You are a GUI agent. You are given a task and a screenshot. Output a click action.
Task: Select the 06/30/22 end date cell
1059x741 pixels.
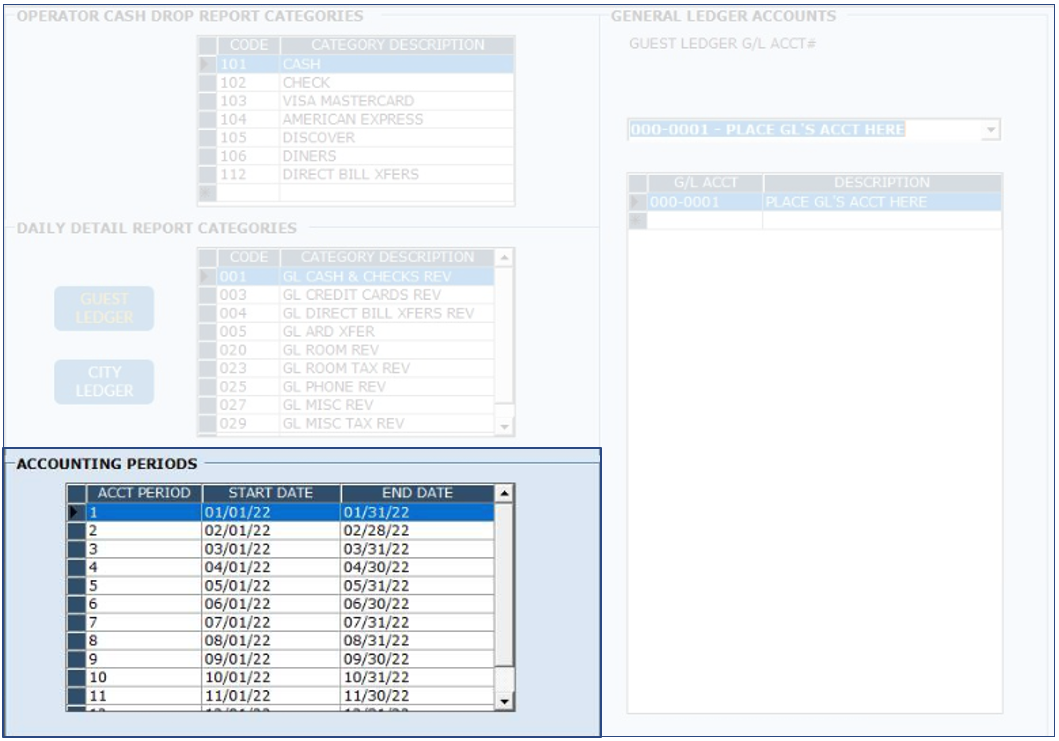[417, 603]
